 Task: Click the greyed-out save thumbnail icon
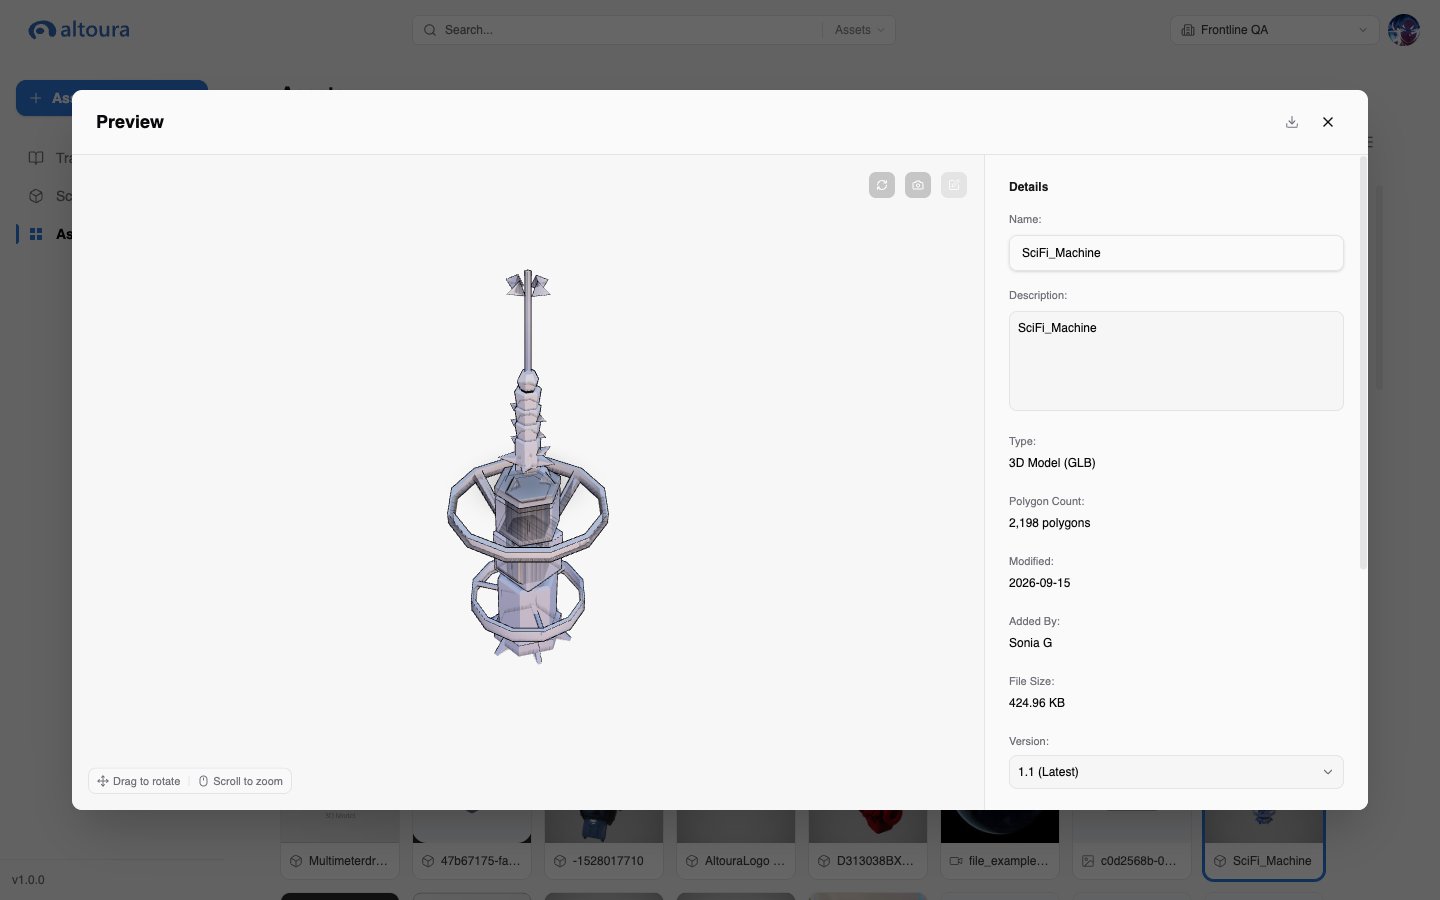954,185
